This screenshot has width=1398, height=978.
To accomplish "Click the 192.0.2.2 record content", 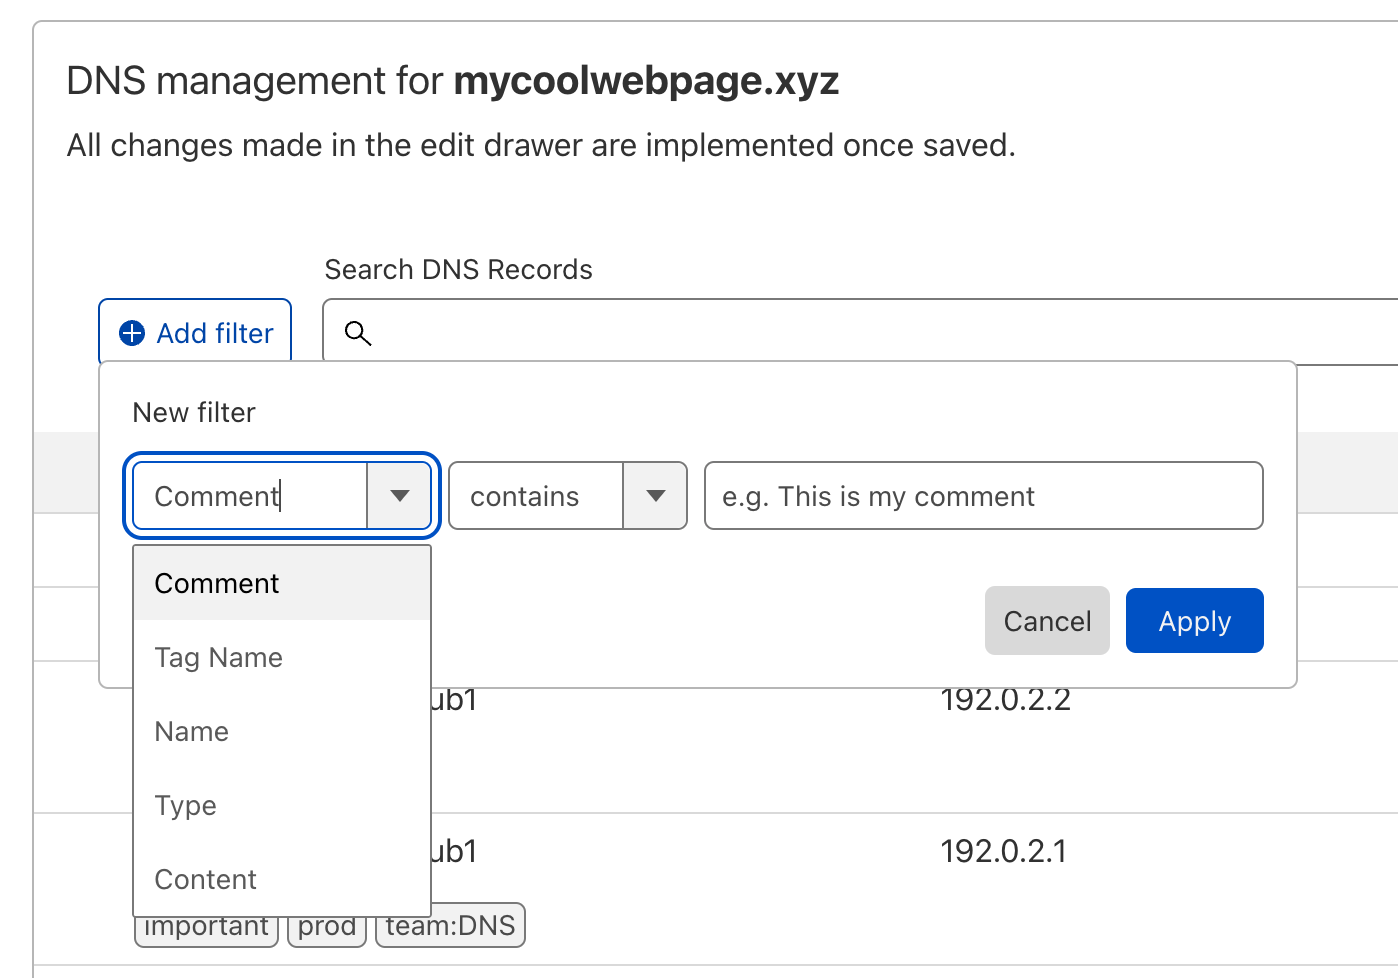I will coord(1006,699).
